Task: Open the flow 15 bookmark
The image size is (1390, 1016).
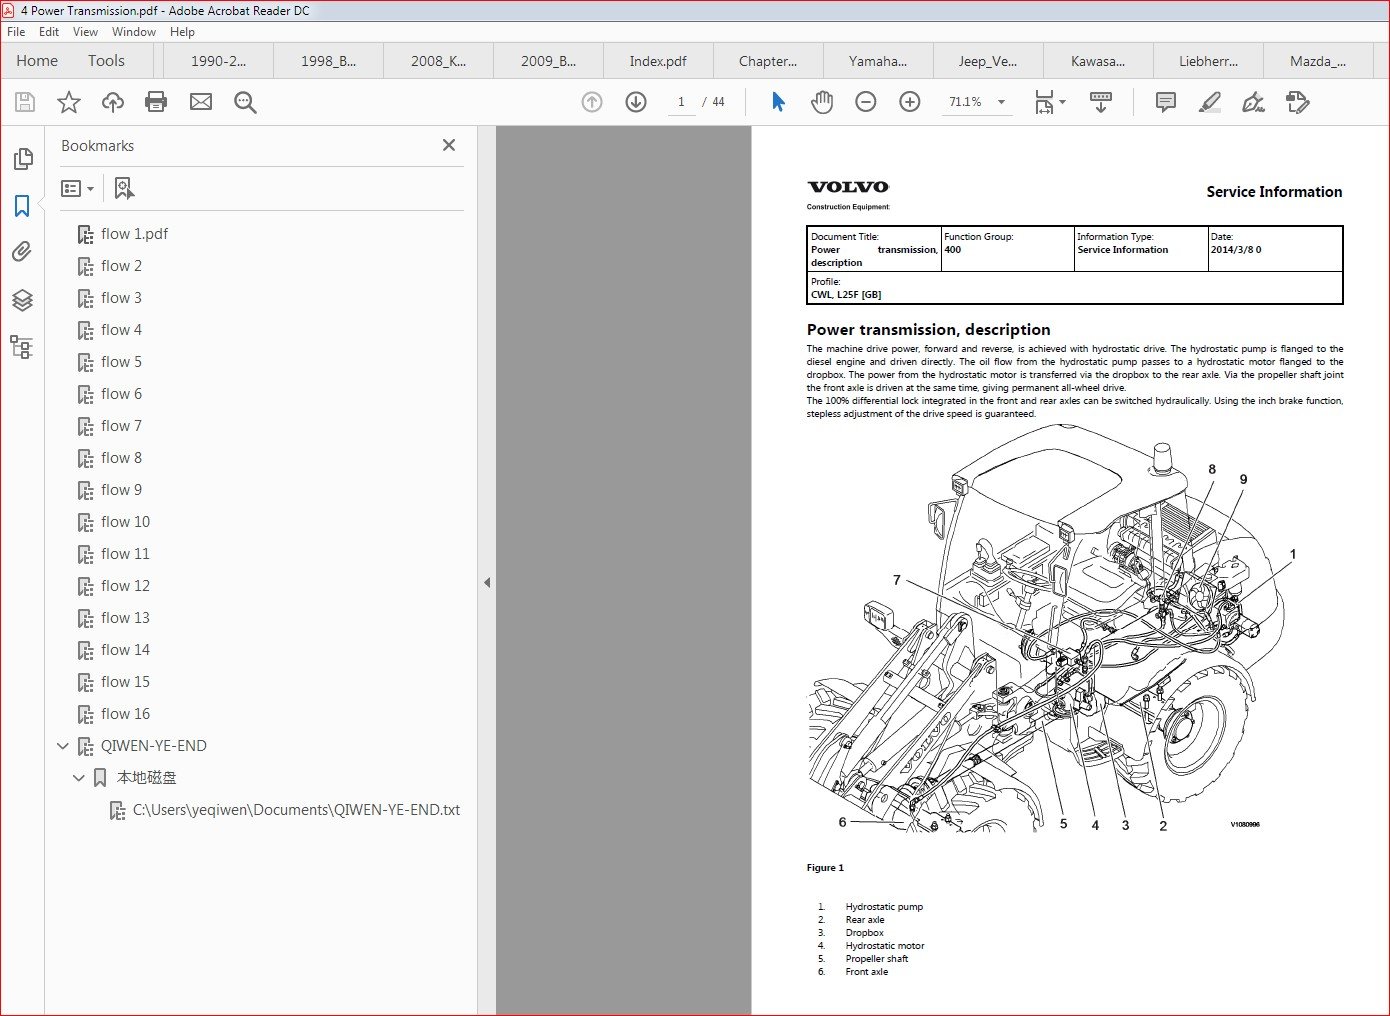Action: (x=125, y=682)
